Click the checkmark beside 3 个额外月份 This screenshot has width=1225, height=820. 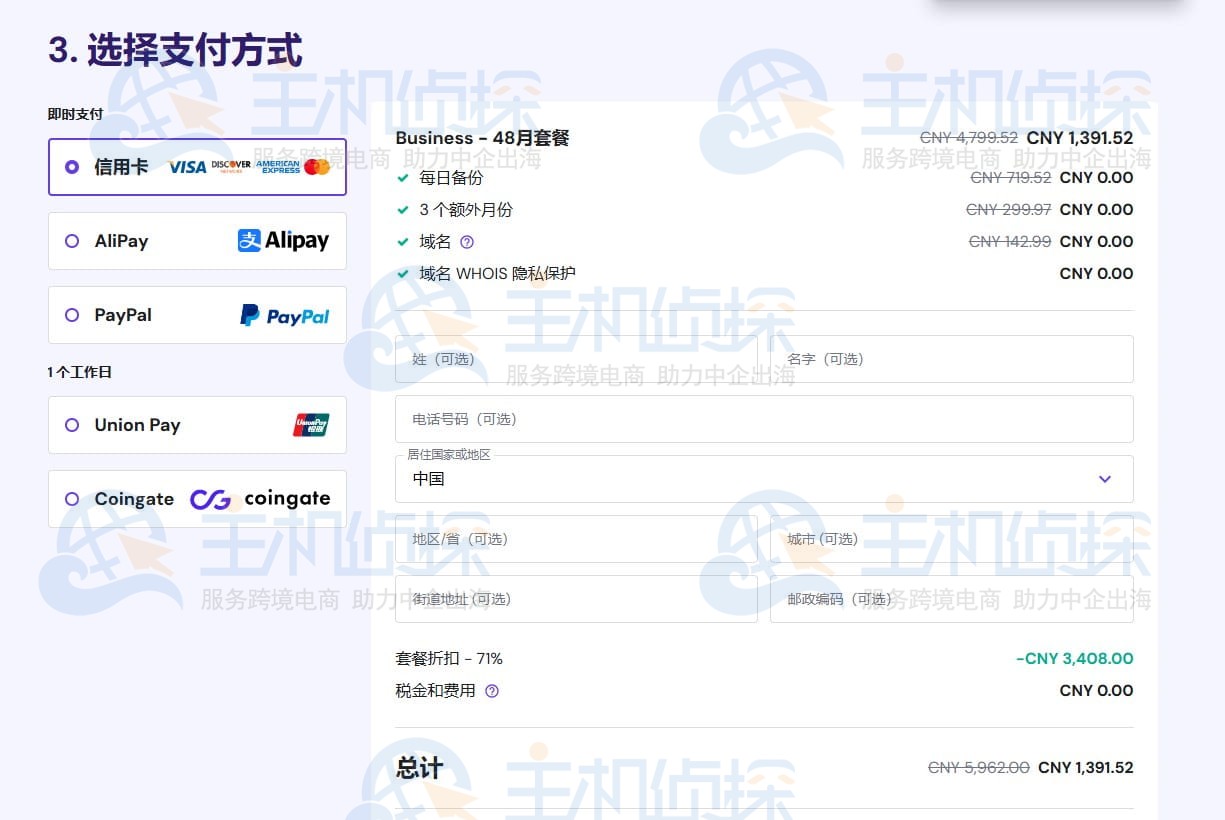click(403, 210)
